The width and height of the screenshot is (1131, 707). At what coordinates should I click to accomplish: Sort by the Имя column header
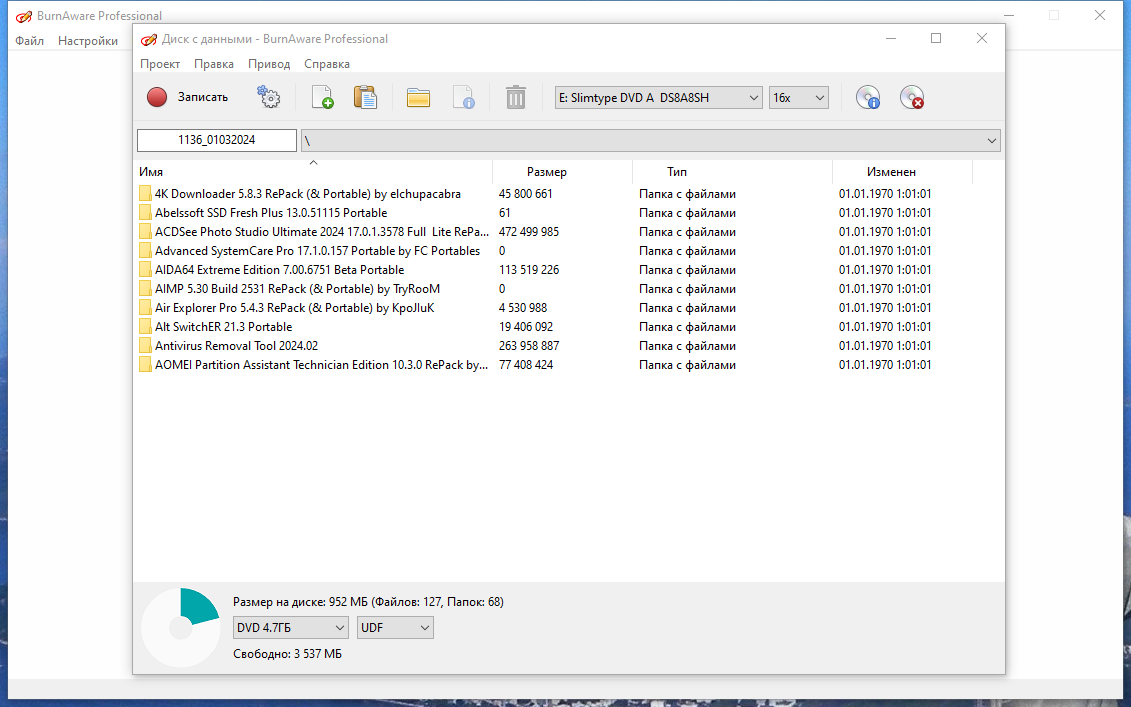point(314,172)
